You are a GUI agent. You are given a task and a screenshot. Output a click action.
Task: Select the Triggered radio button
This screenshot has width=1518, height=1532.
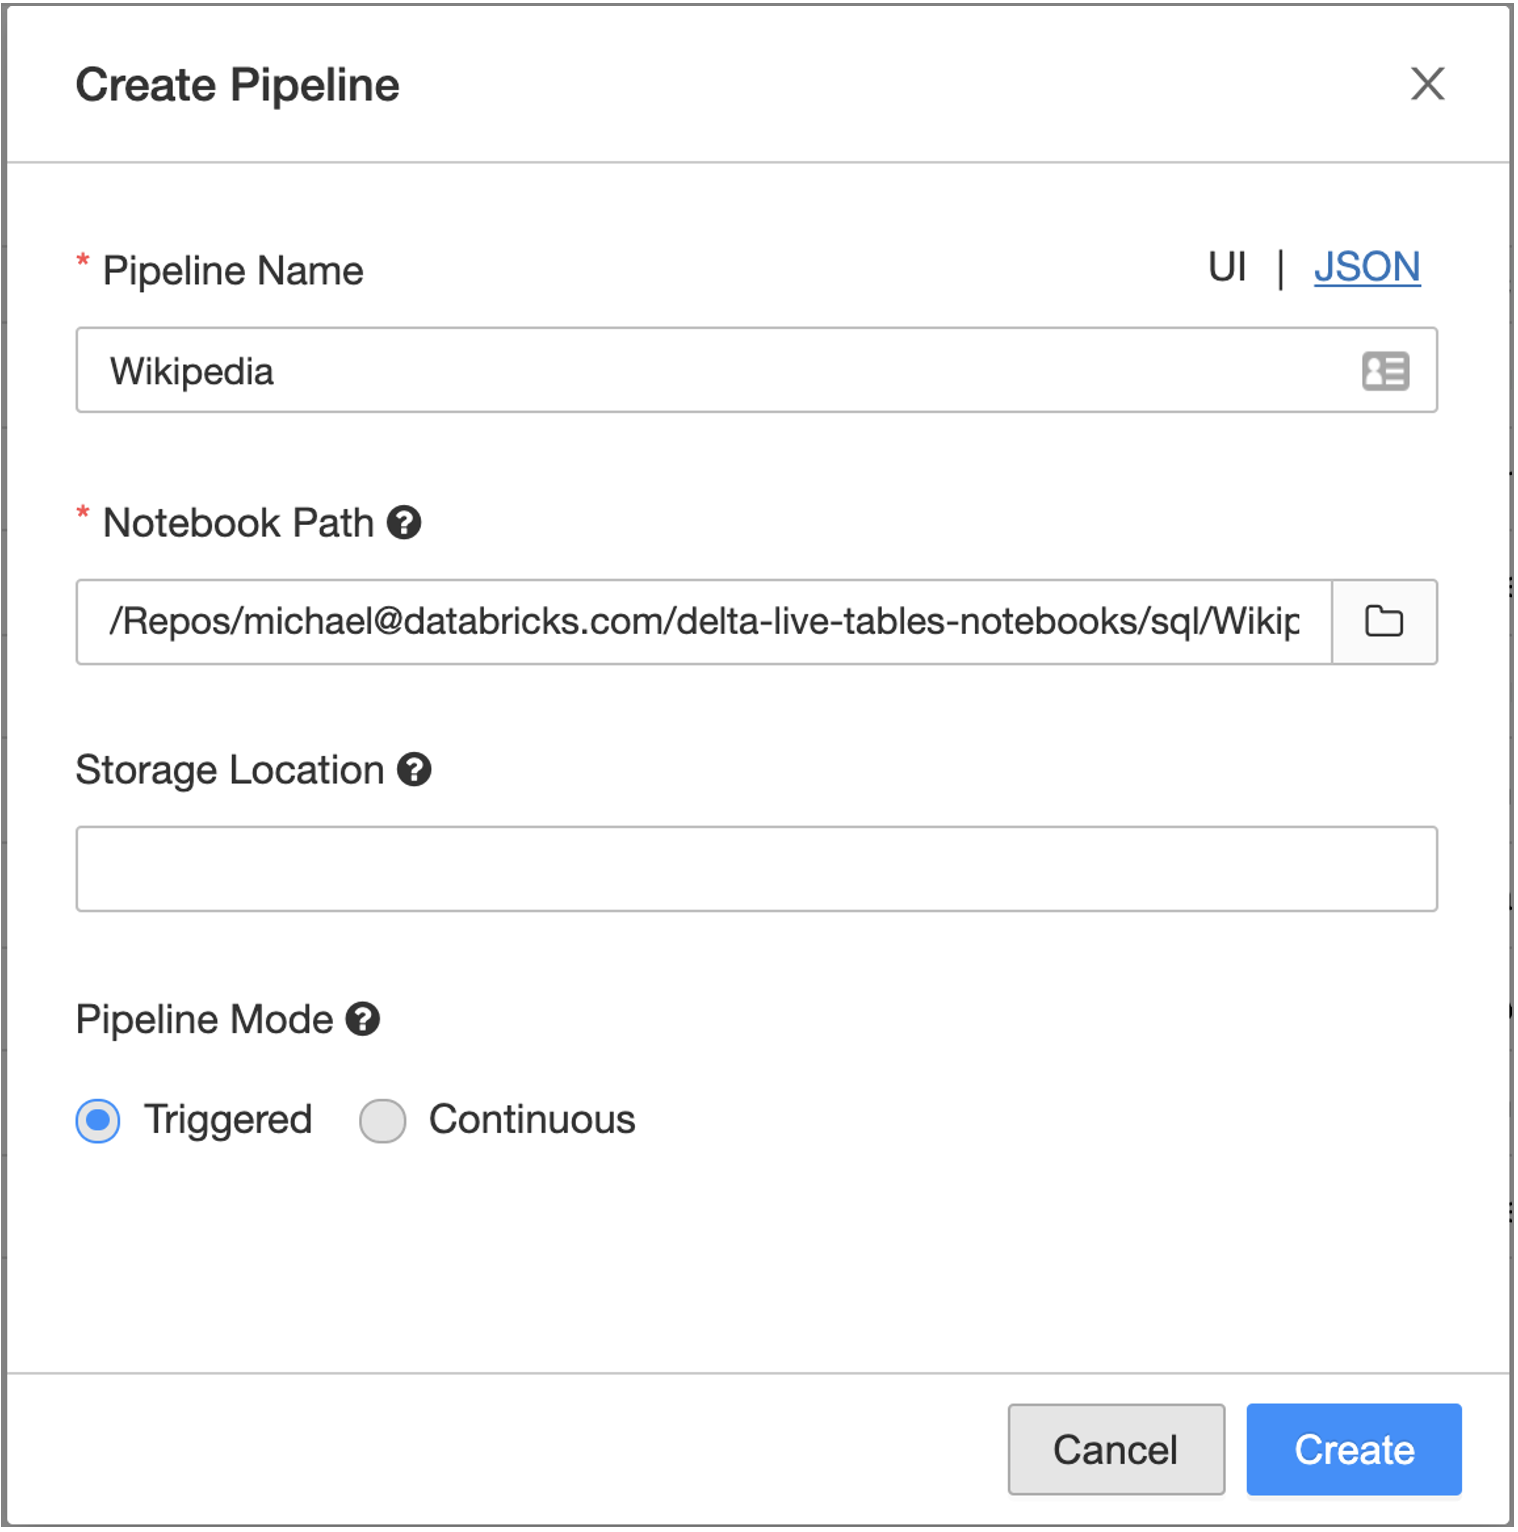pyautogui.click(x=98, y=1120)
